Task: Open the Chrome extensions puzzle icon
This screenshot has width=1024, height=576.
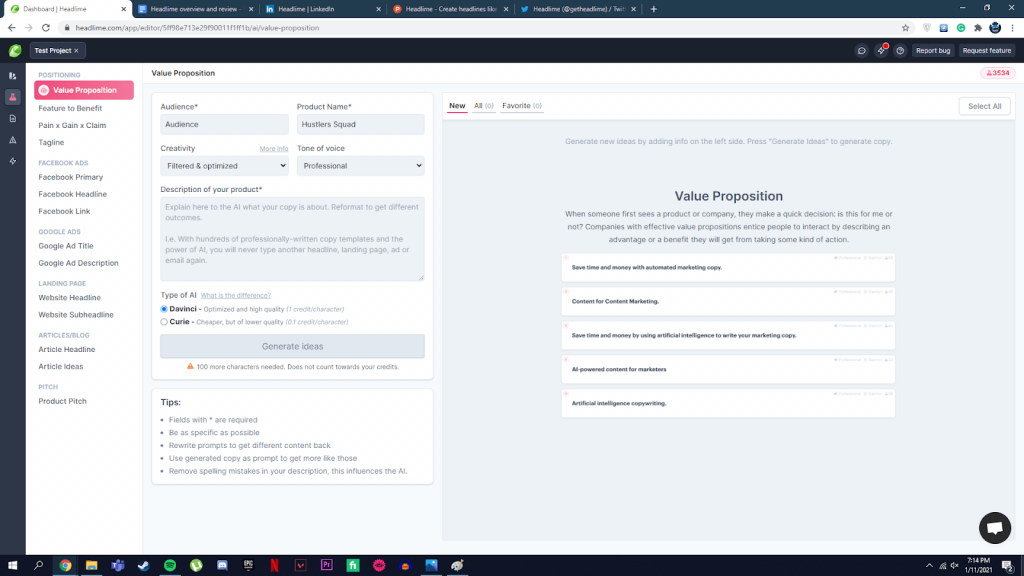Action: [978, 28]
